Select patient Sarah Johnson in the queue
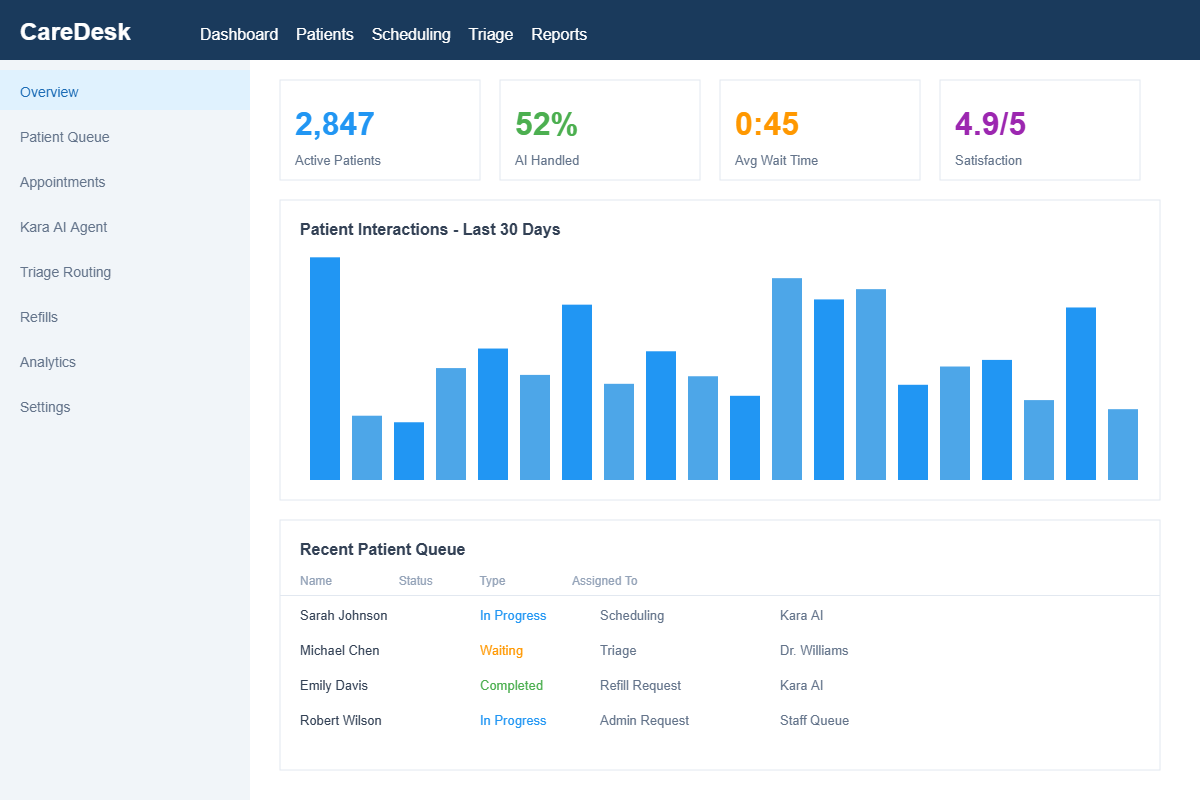This screenshot has height=800, width=1200. pos(344,616)
